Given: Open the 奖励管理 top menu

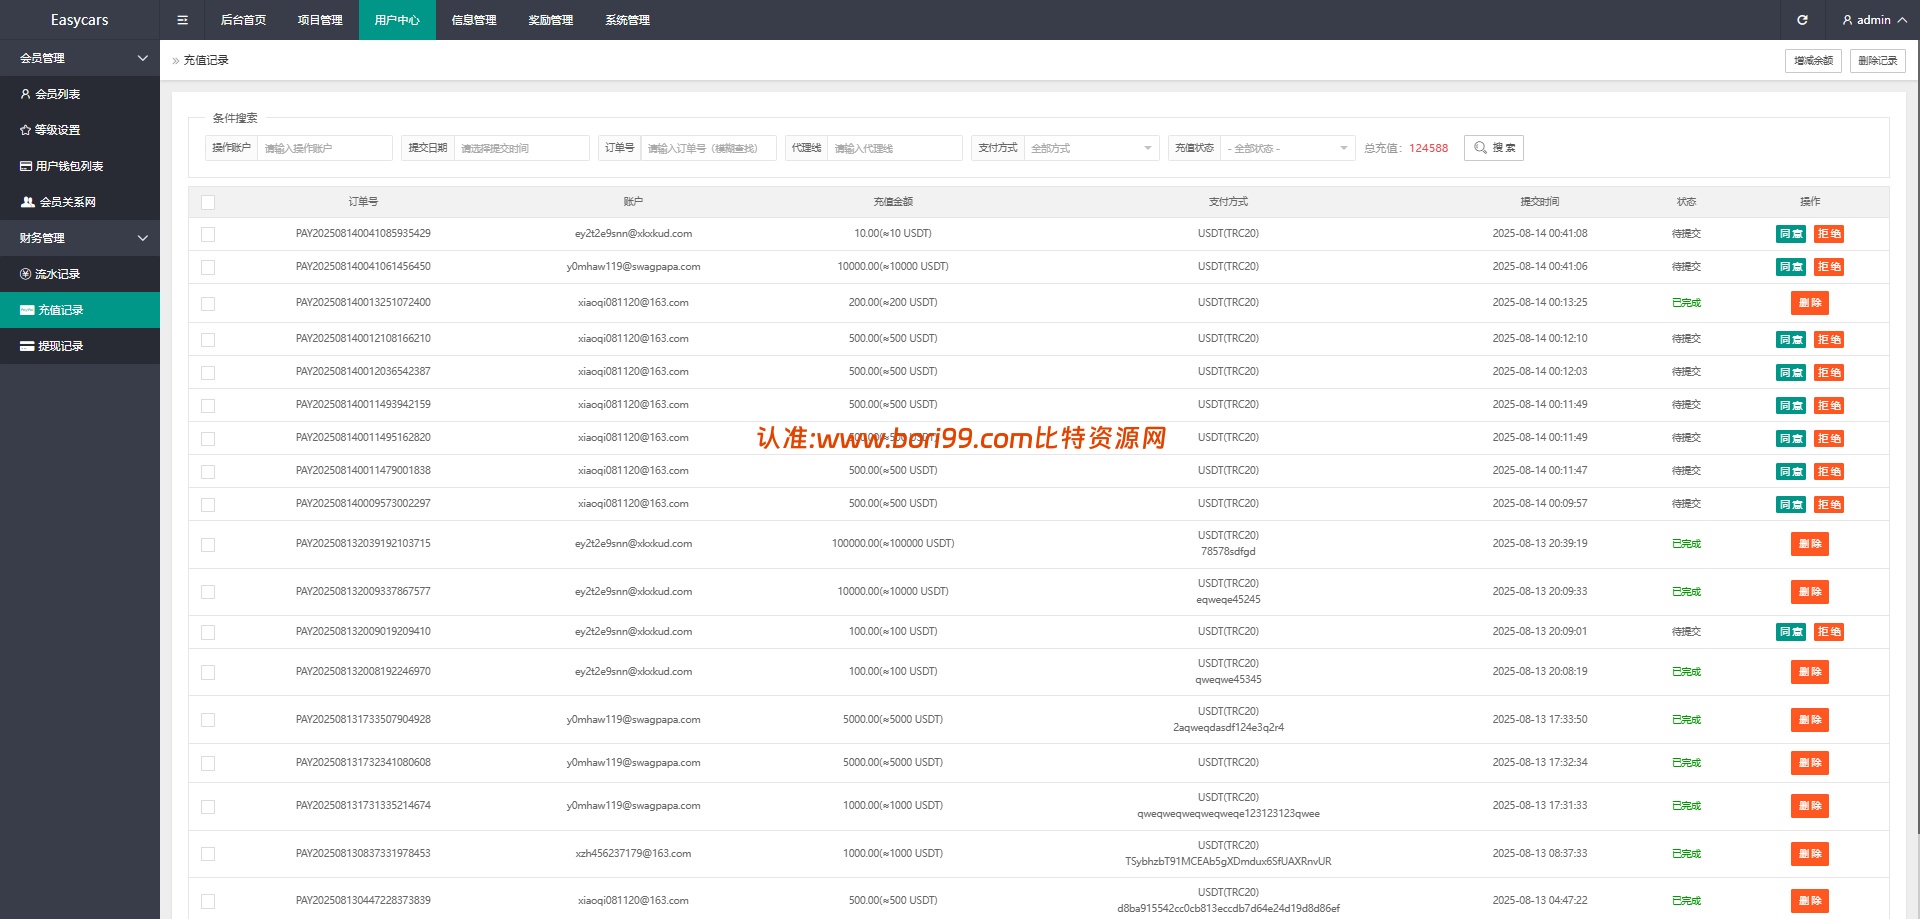Looking at the screenshot, I should click(x=551, y=20).
